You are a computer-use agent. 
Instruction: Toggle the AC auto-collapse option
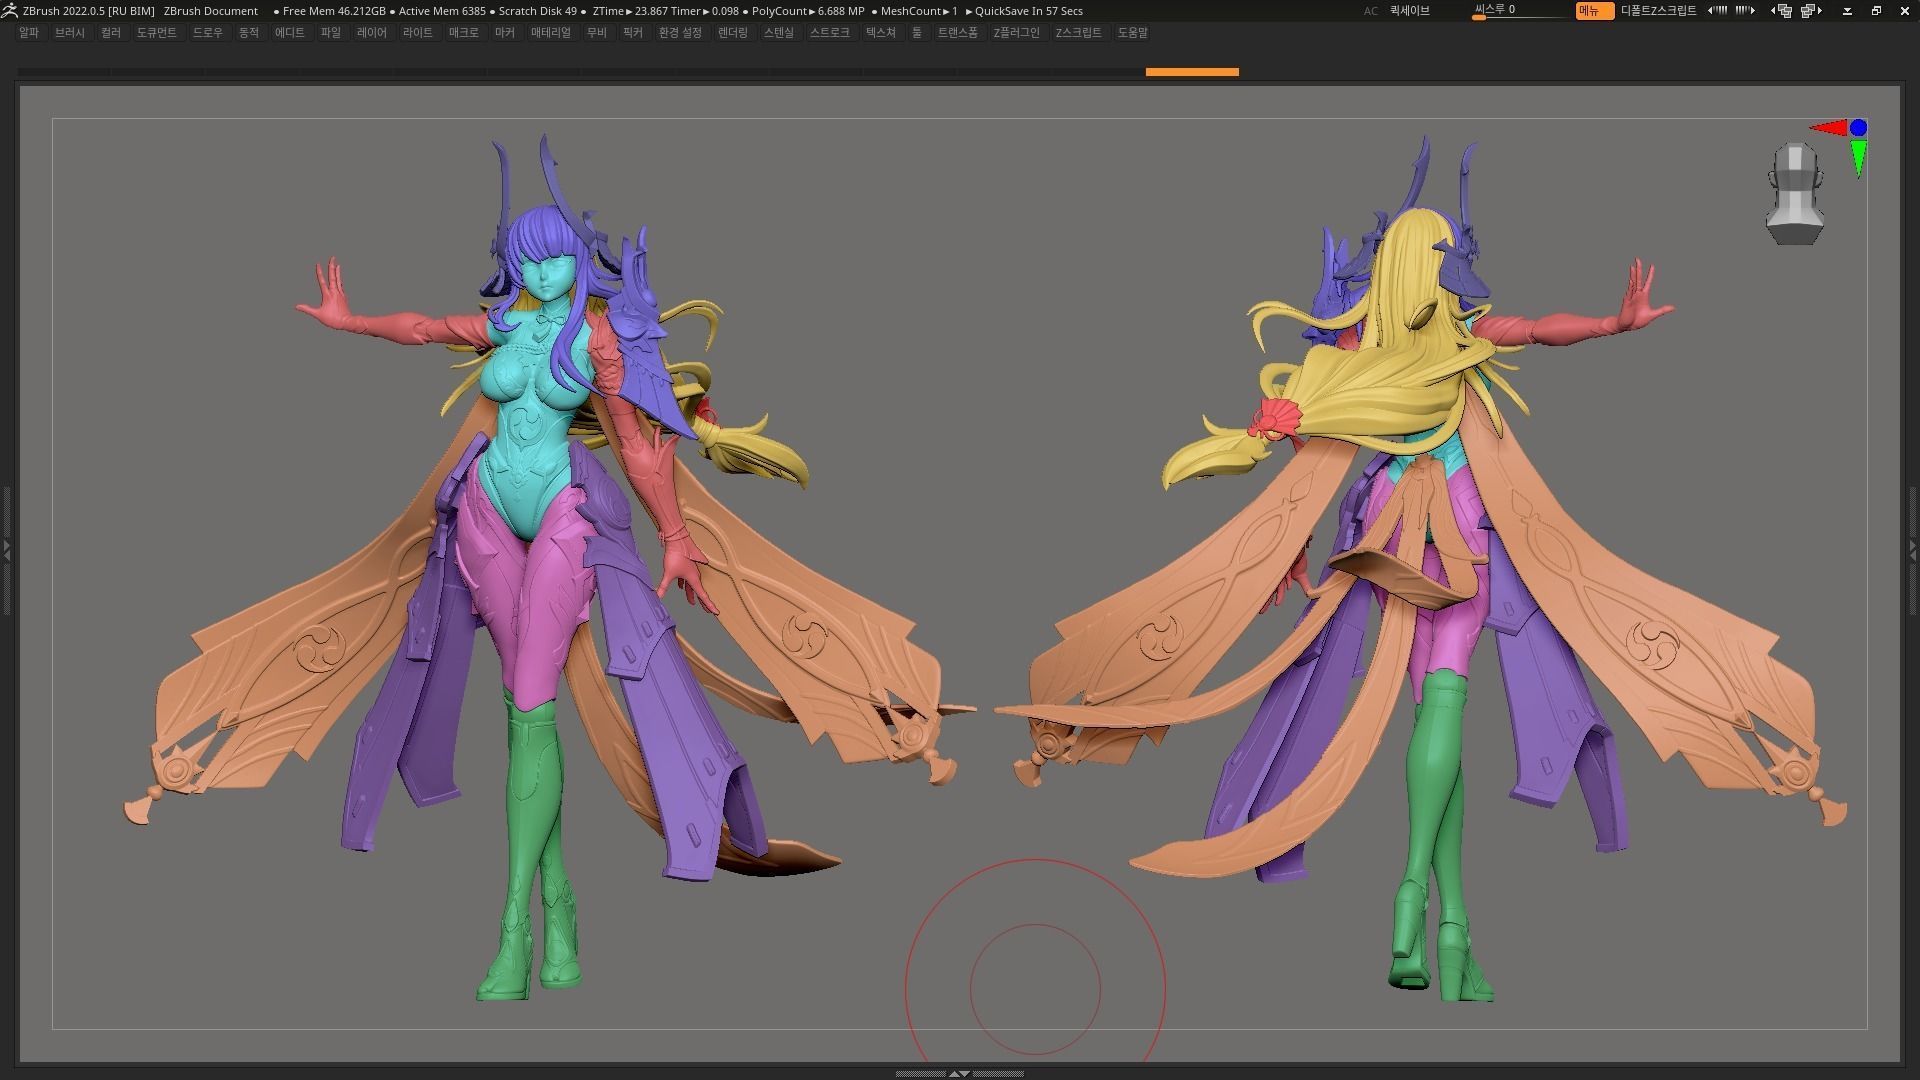(x=1370, y=11)
